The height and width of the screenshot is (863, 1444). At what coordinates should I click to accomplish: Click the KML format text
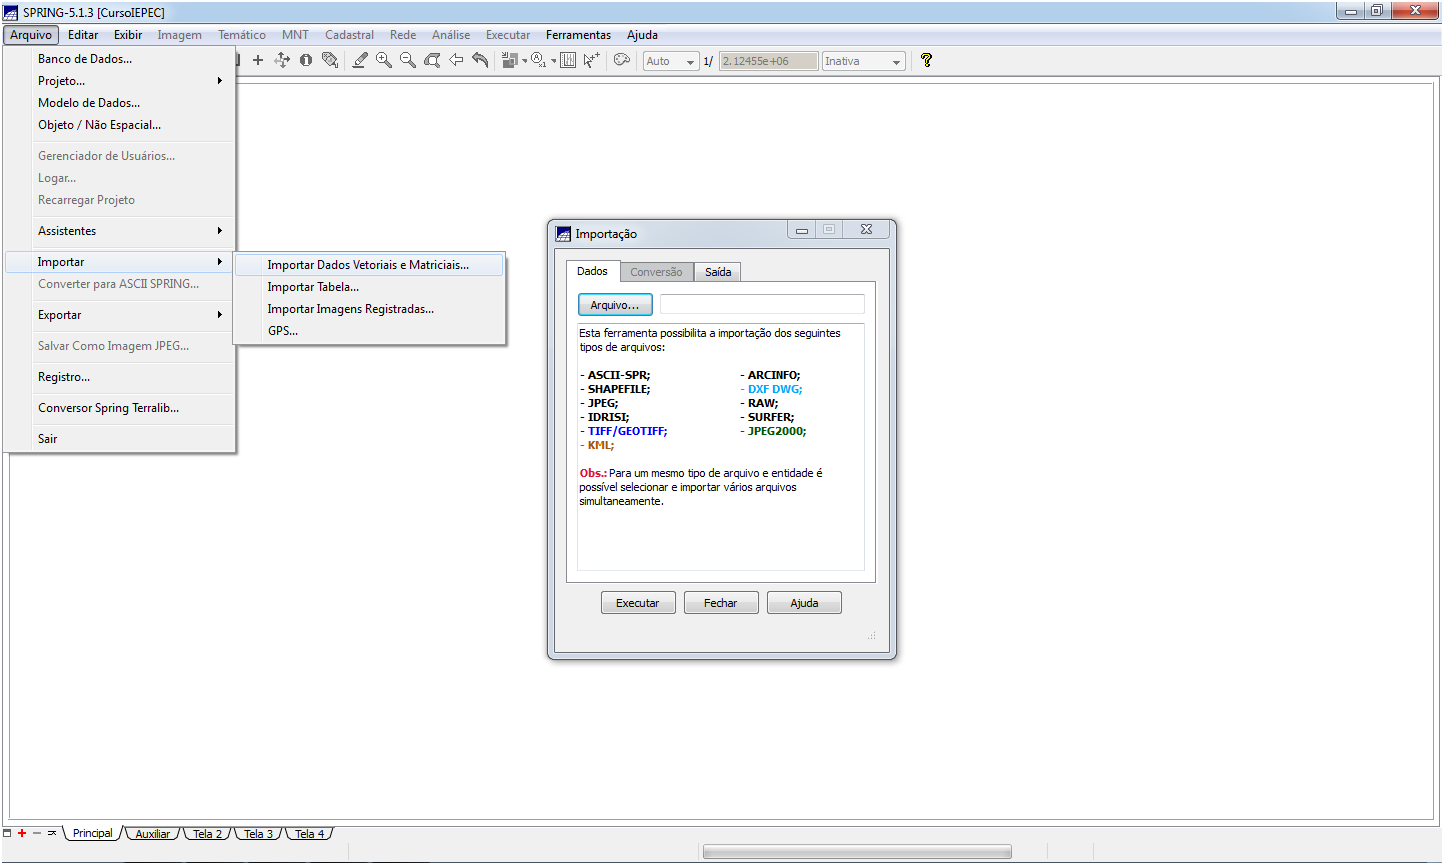(x=601, y=445)
